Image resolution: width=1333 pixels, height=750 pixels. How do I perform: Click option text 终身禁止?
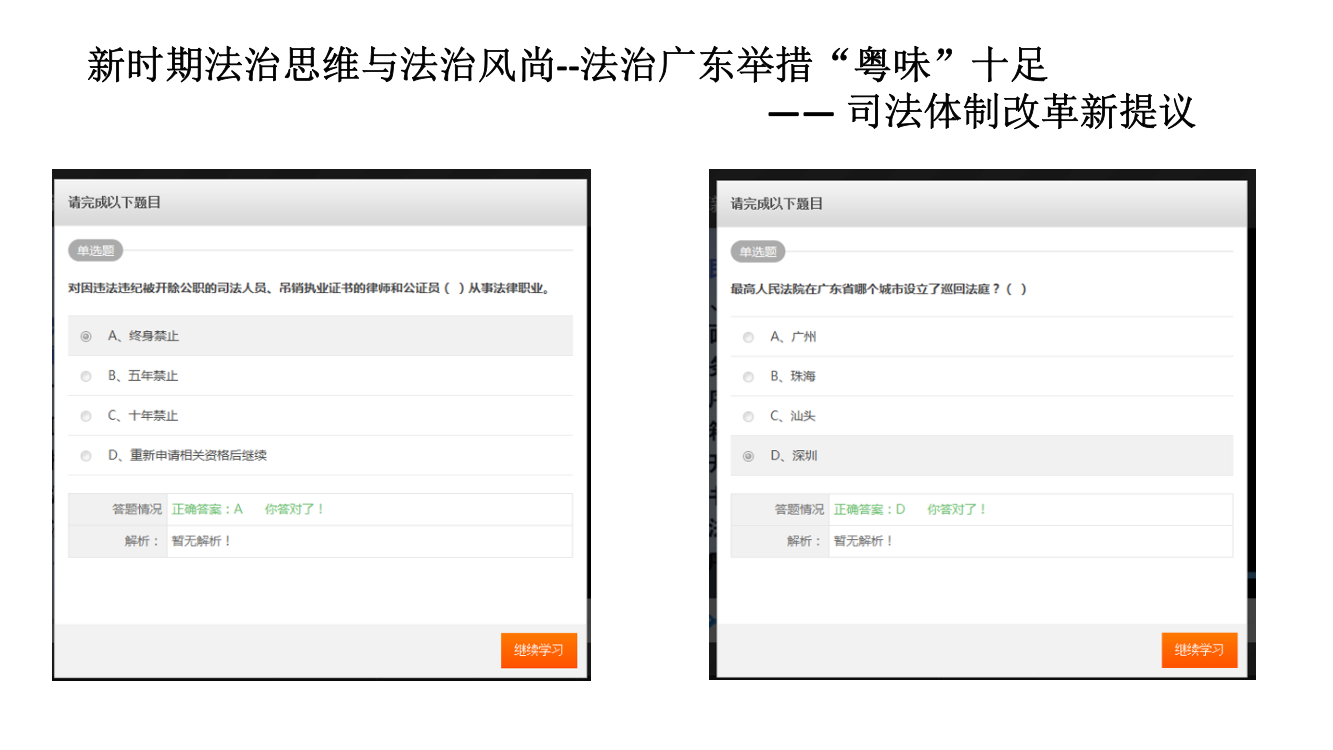[x=154, y=336]
